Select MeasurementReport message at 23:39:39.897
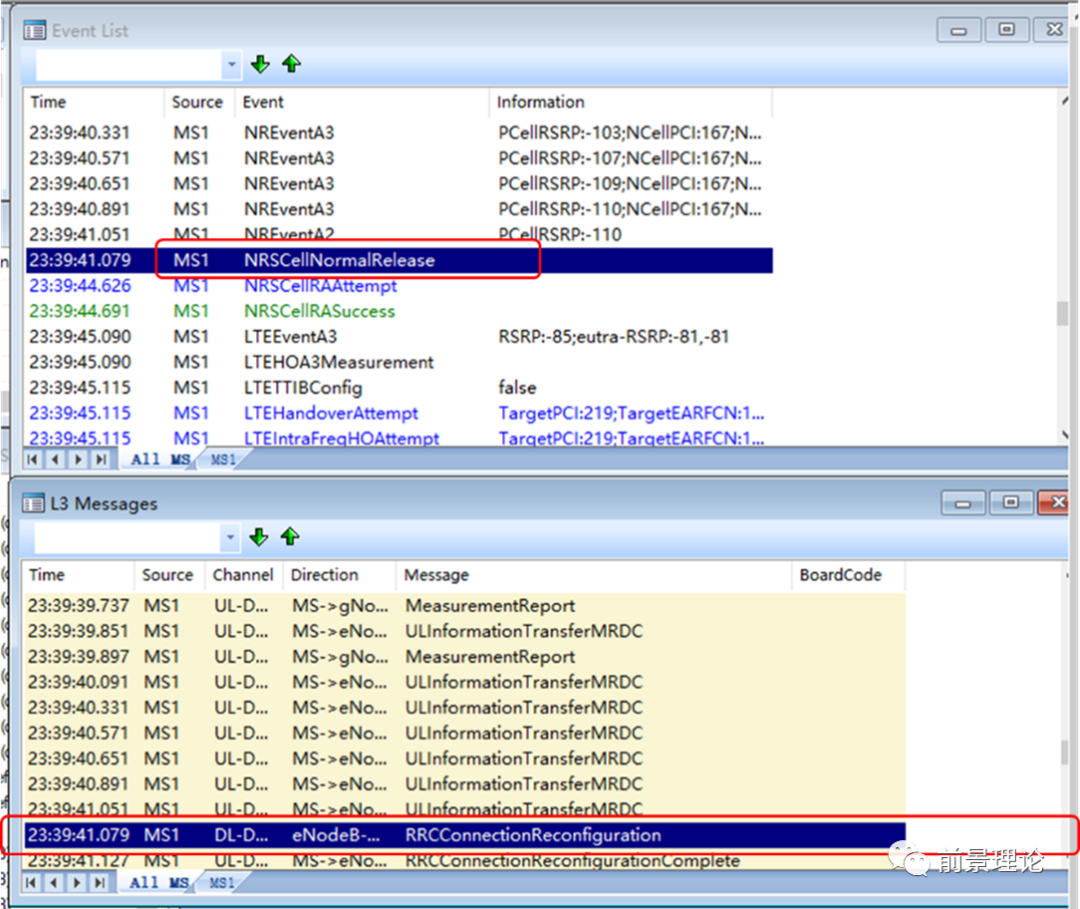Viewport: 1080px width, 909px height. tap(465, 657)
